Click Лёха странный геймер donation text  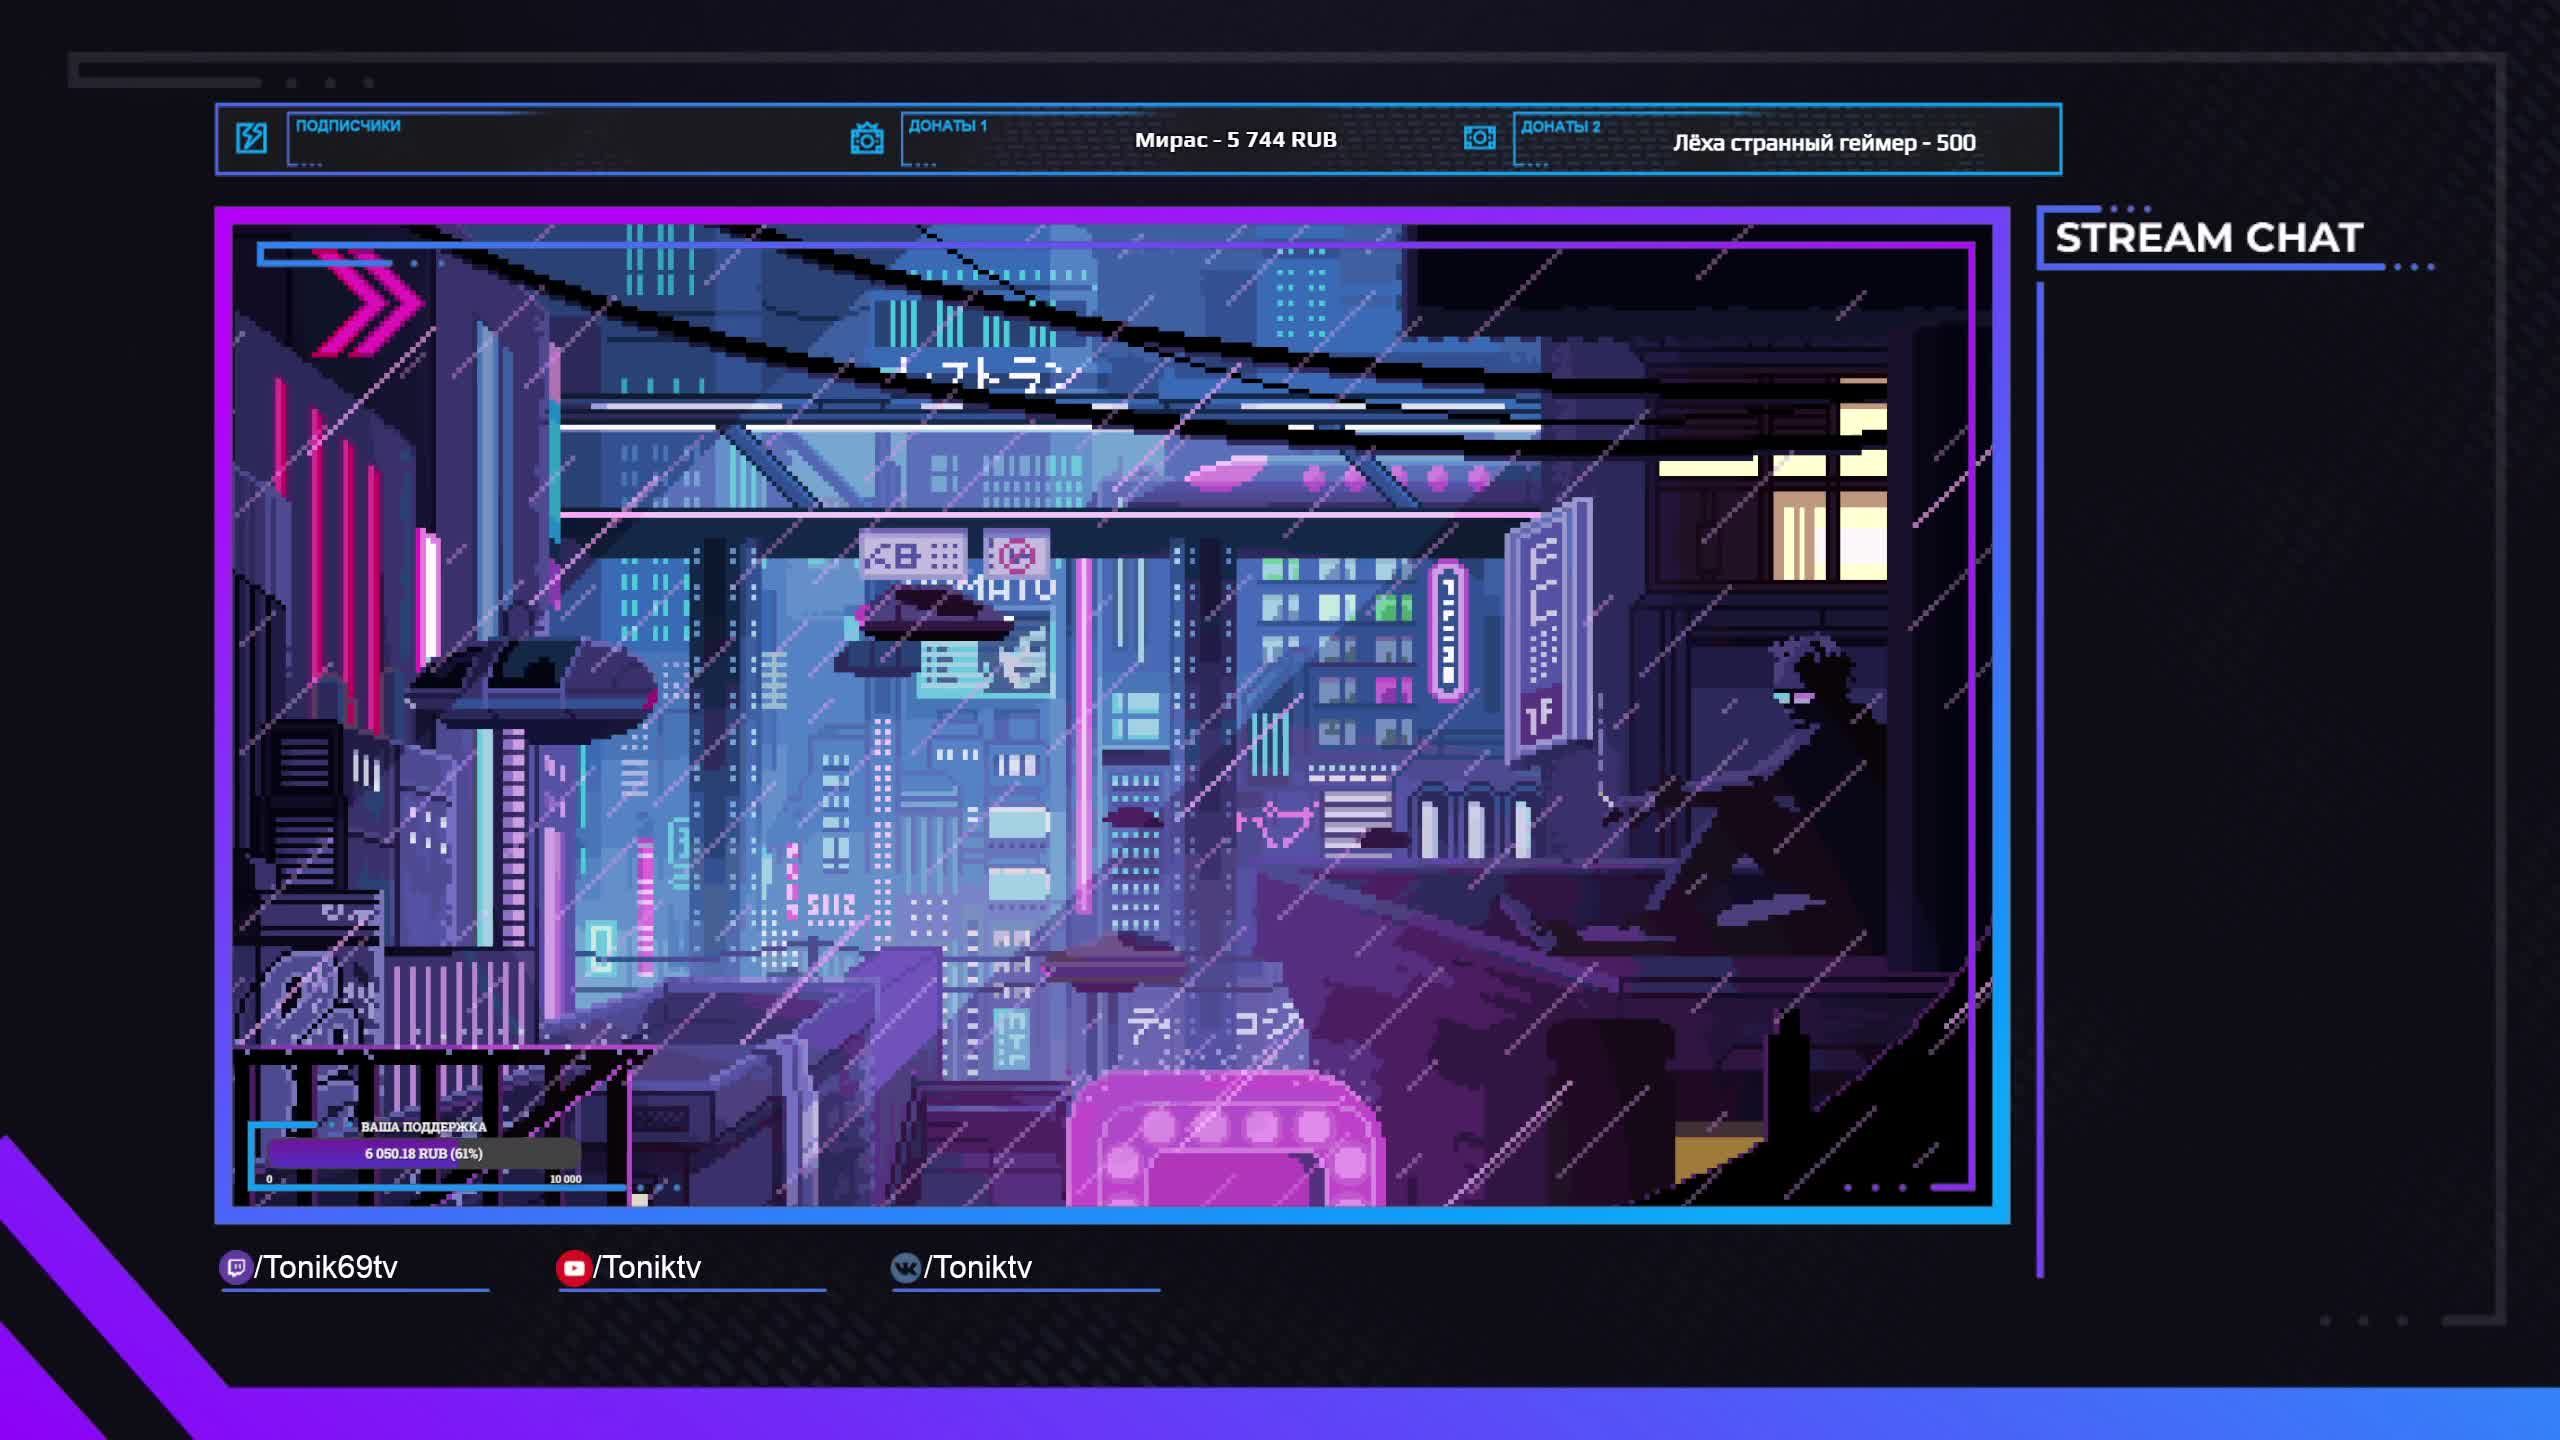click(1823, 143)
